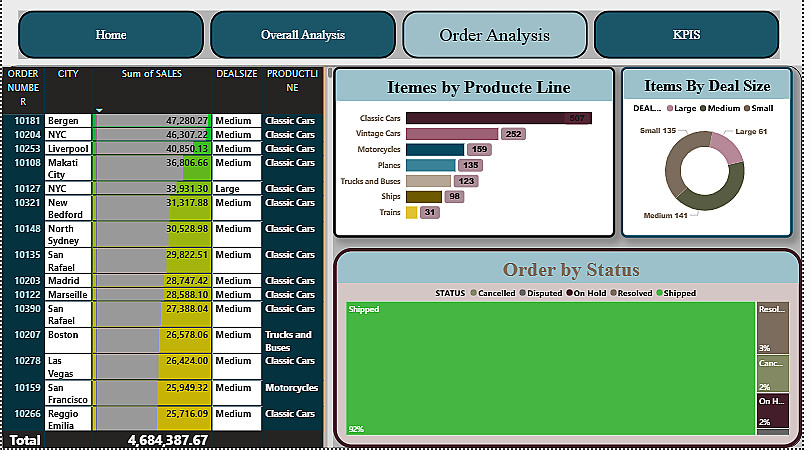This screenshot has height=450, width=810.
Task: Select the On Hold treemap tile
Action: click(x=773, y=411)
